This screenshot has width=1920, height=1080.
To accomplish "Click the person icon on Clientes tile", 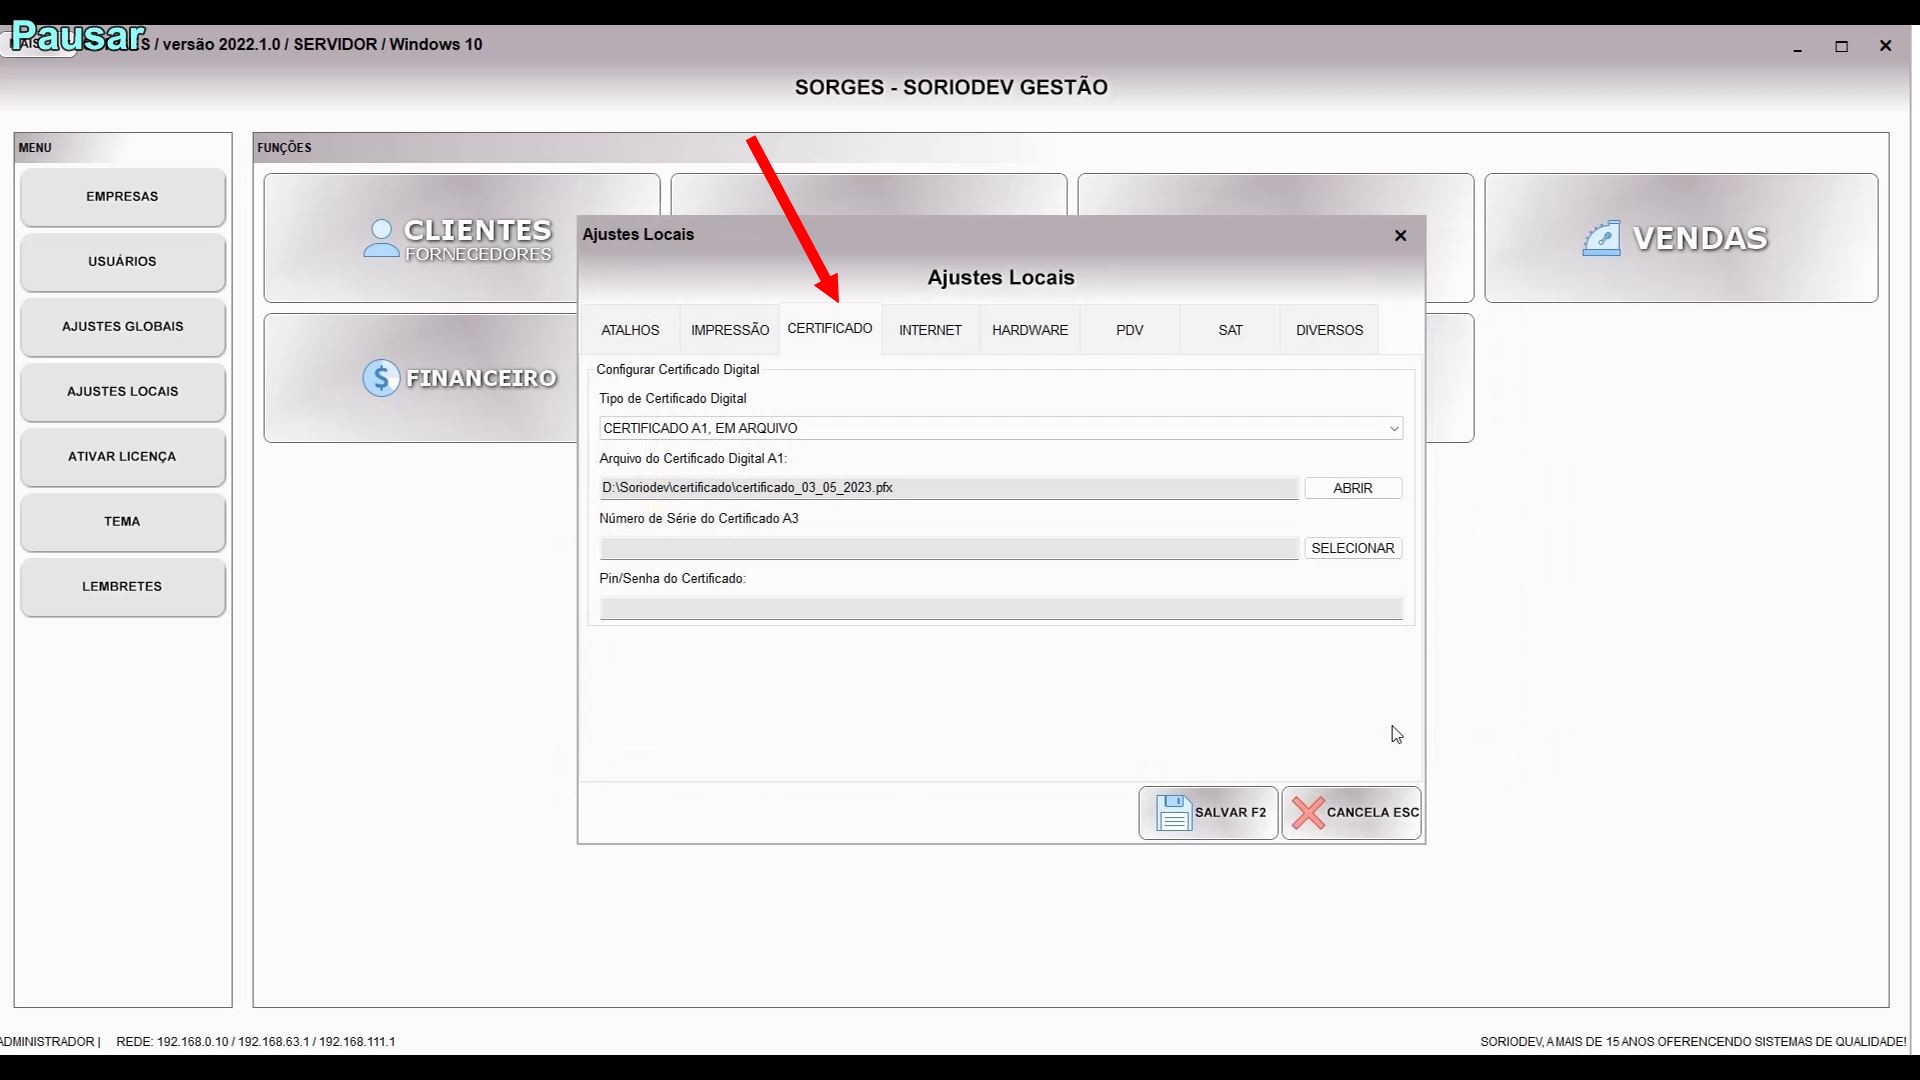I will 381,239.
